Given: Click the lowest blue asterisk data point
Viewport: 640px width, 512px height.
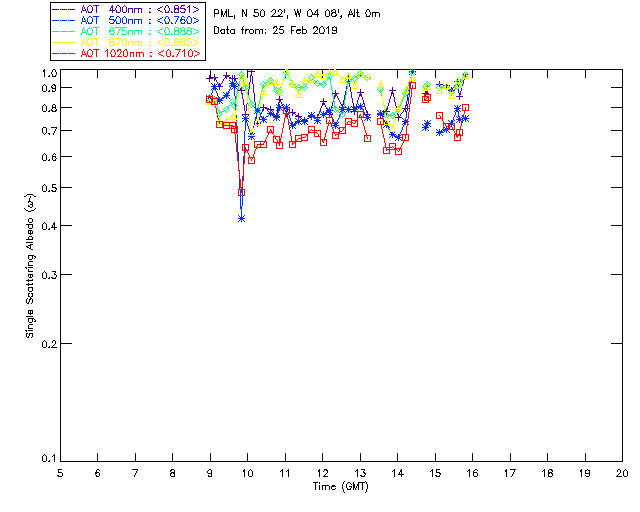Looking at the screenshot, I should [x=242, y=219].
